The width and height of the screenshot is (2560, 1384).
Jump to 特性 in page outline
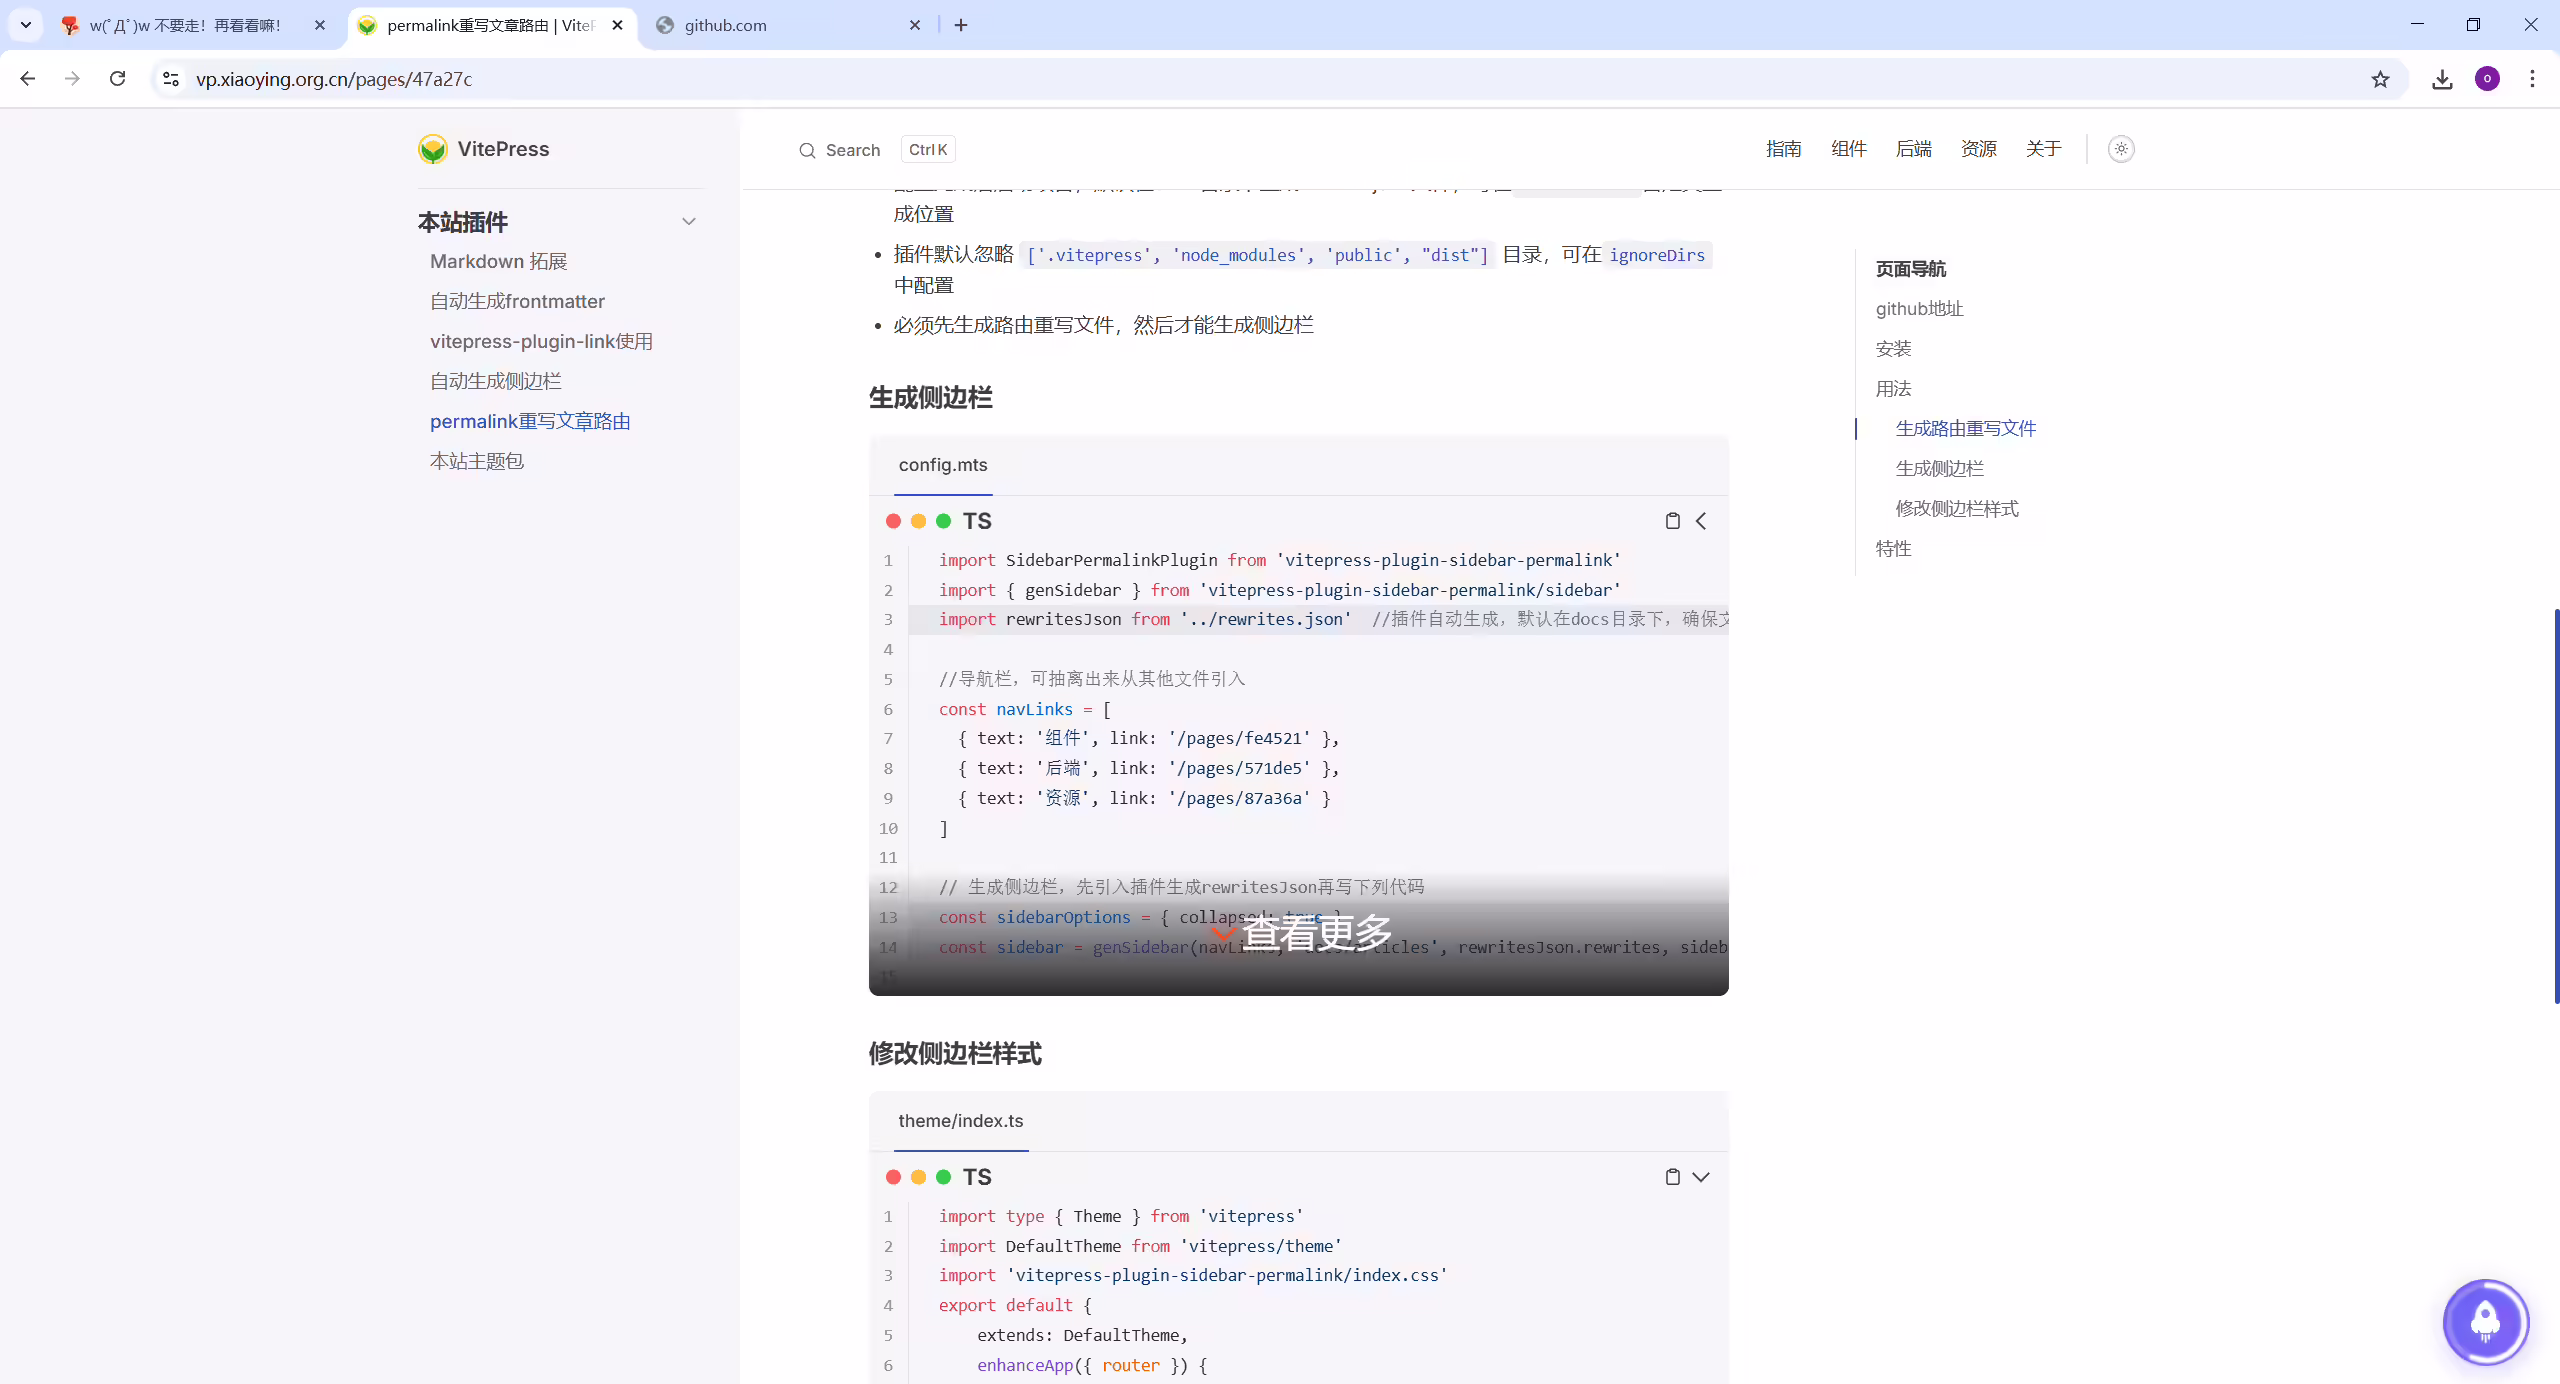click(x=1893, y=549)
